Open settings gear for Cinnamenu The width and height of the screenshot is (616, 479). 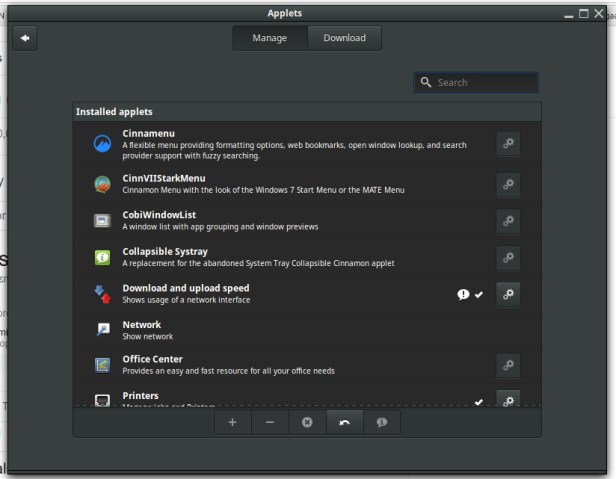(508, 144)
